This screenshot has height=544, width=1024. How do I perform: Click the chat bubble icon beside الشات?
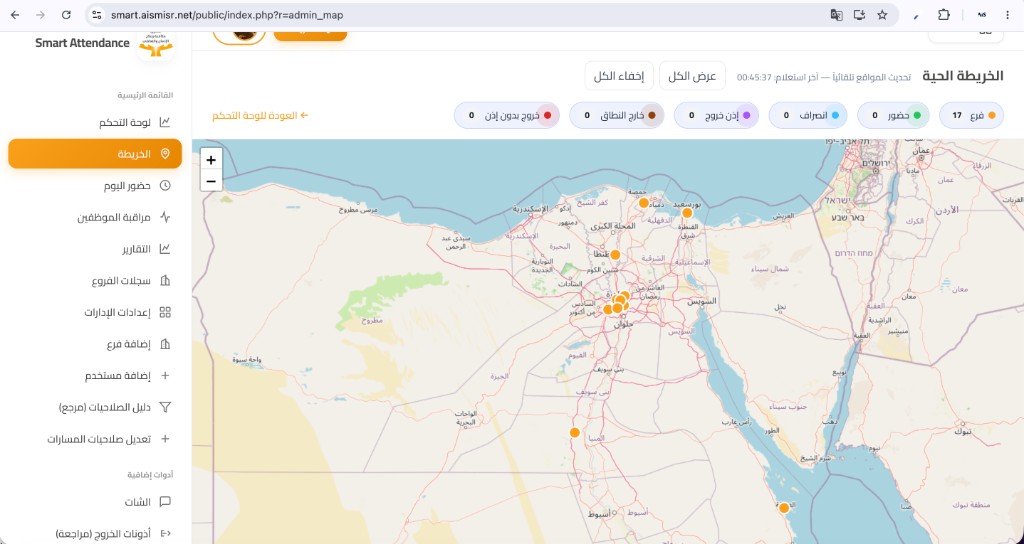pos(165,502)
